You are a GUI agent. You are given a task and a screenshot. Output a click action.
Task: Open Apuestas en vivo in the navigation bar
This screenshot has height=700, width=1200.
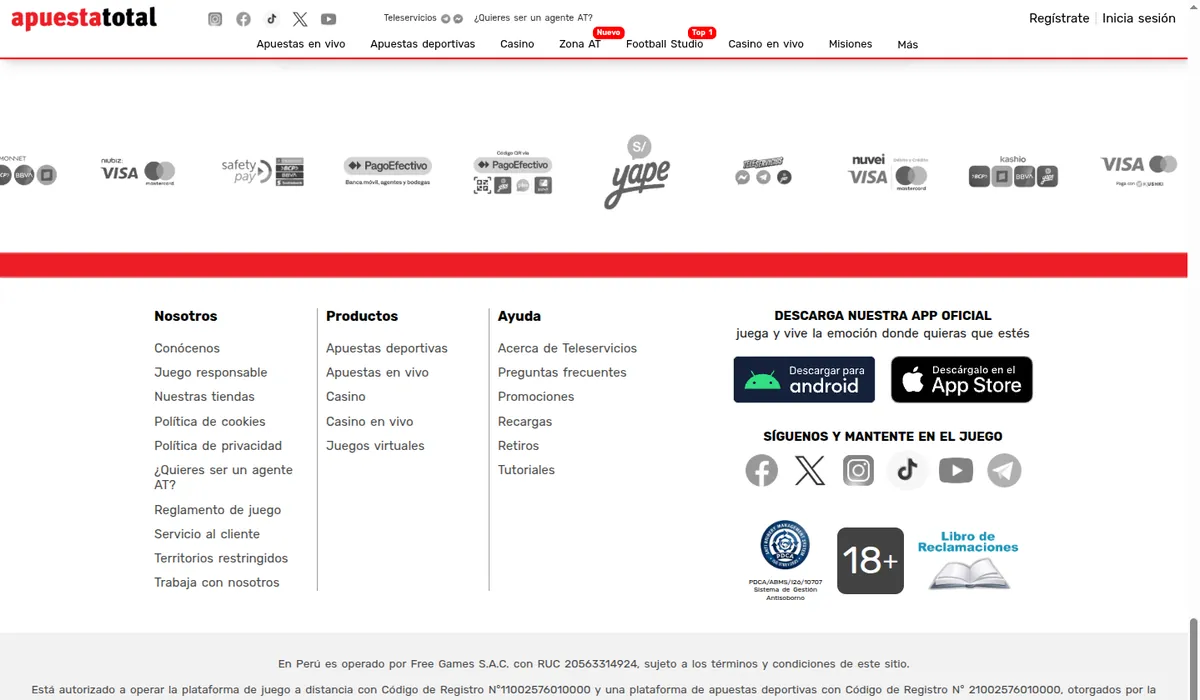click(301, 44)
